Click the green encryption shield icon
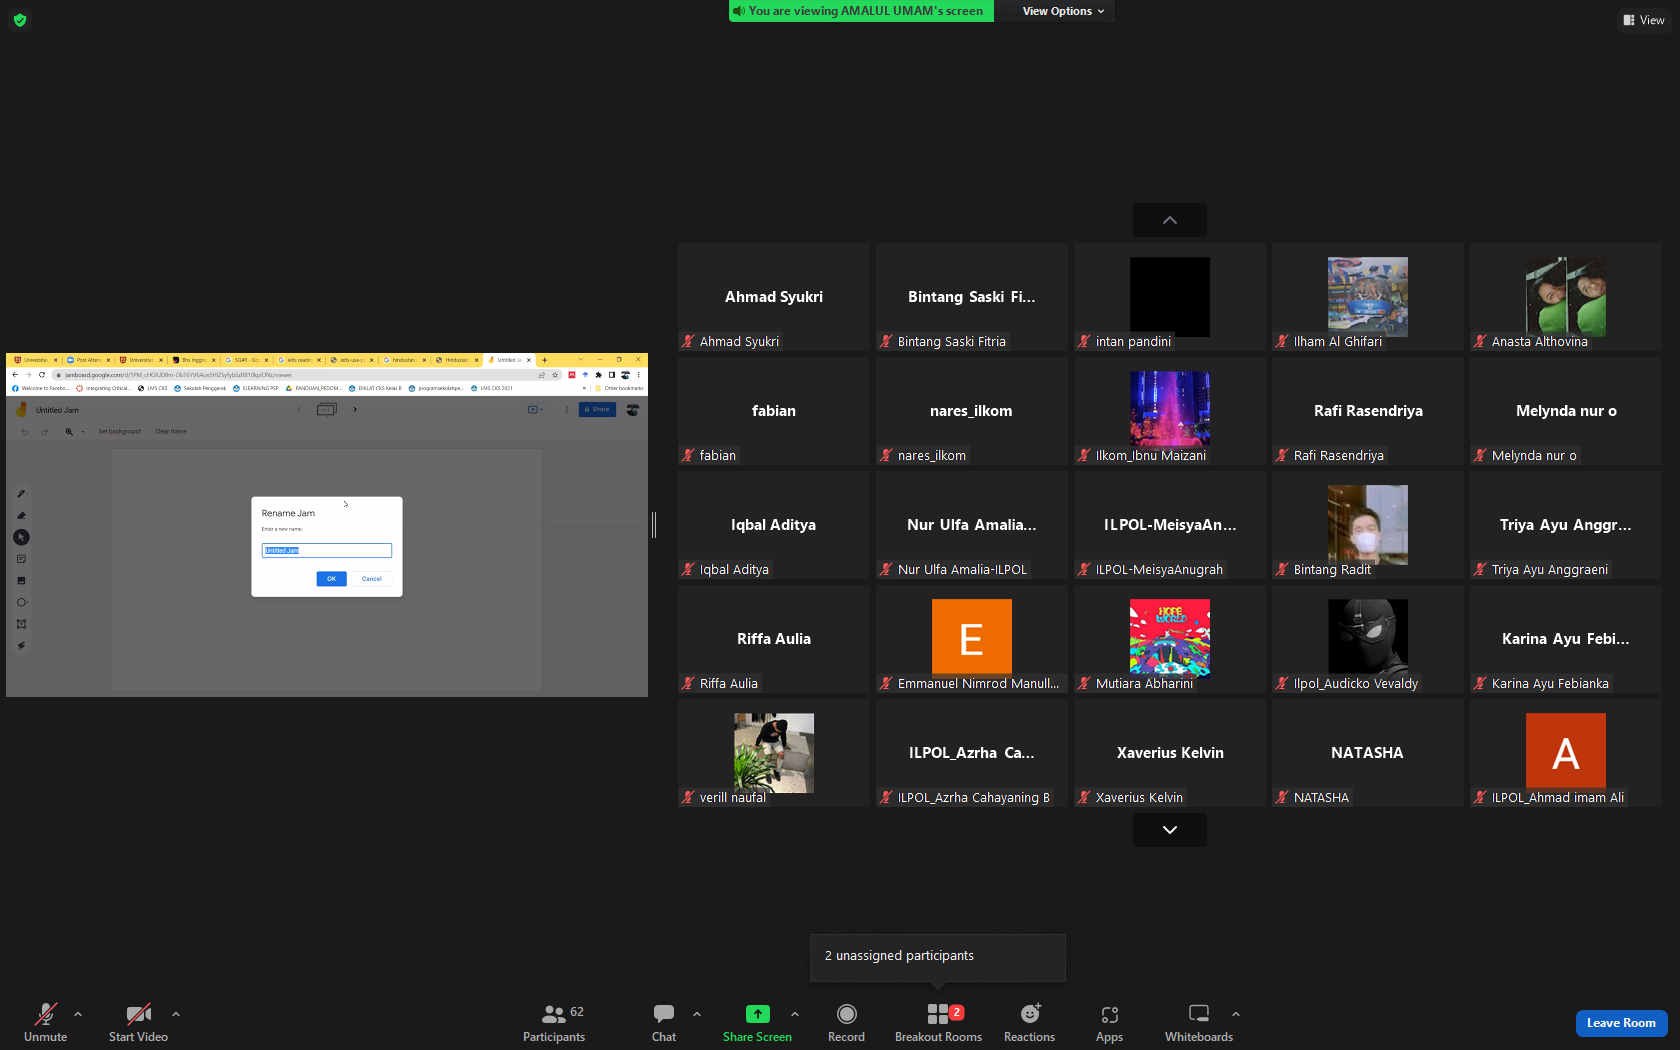This screenshot has height=1050, width=1680. (20, 20)
